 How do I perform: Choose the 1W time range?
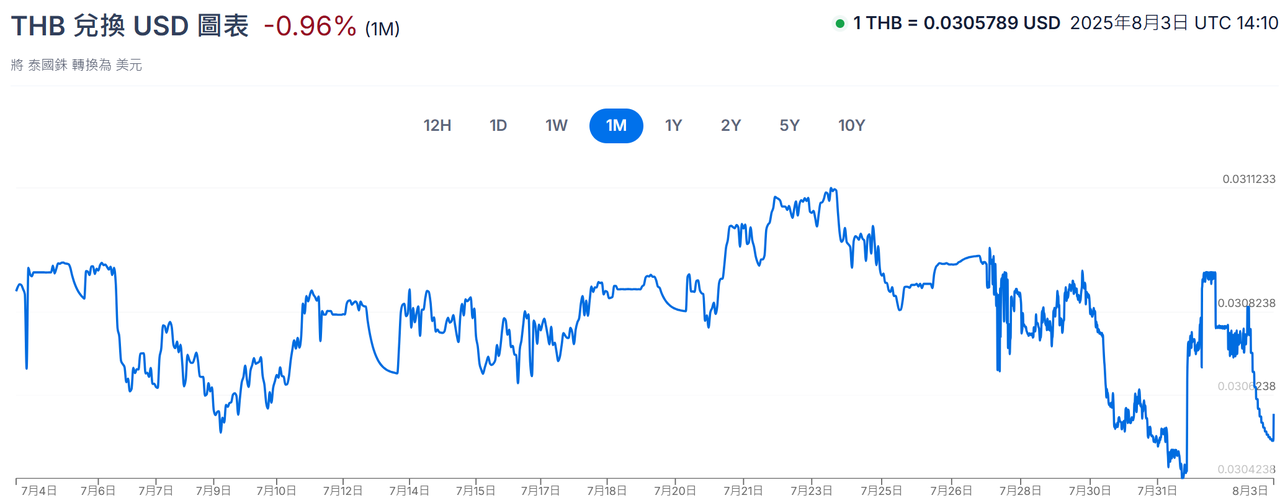click(556, 126)
